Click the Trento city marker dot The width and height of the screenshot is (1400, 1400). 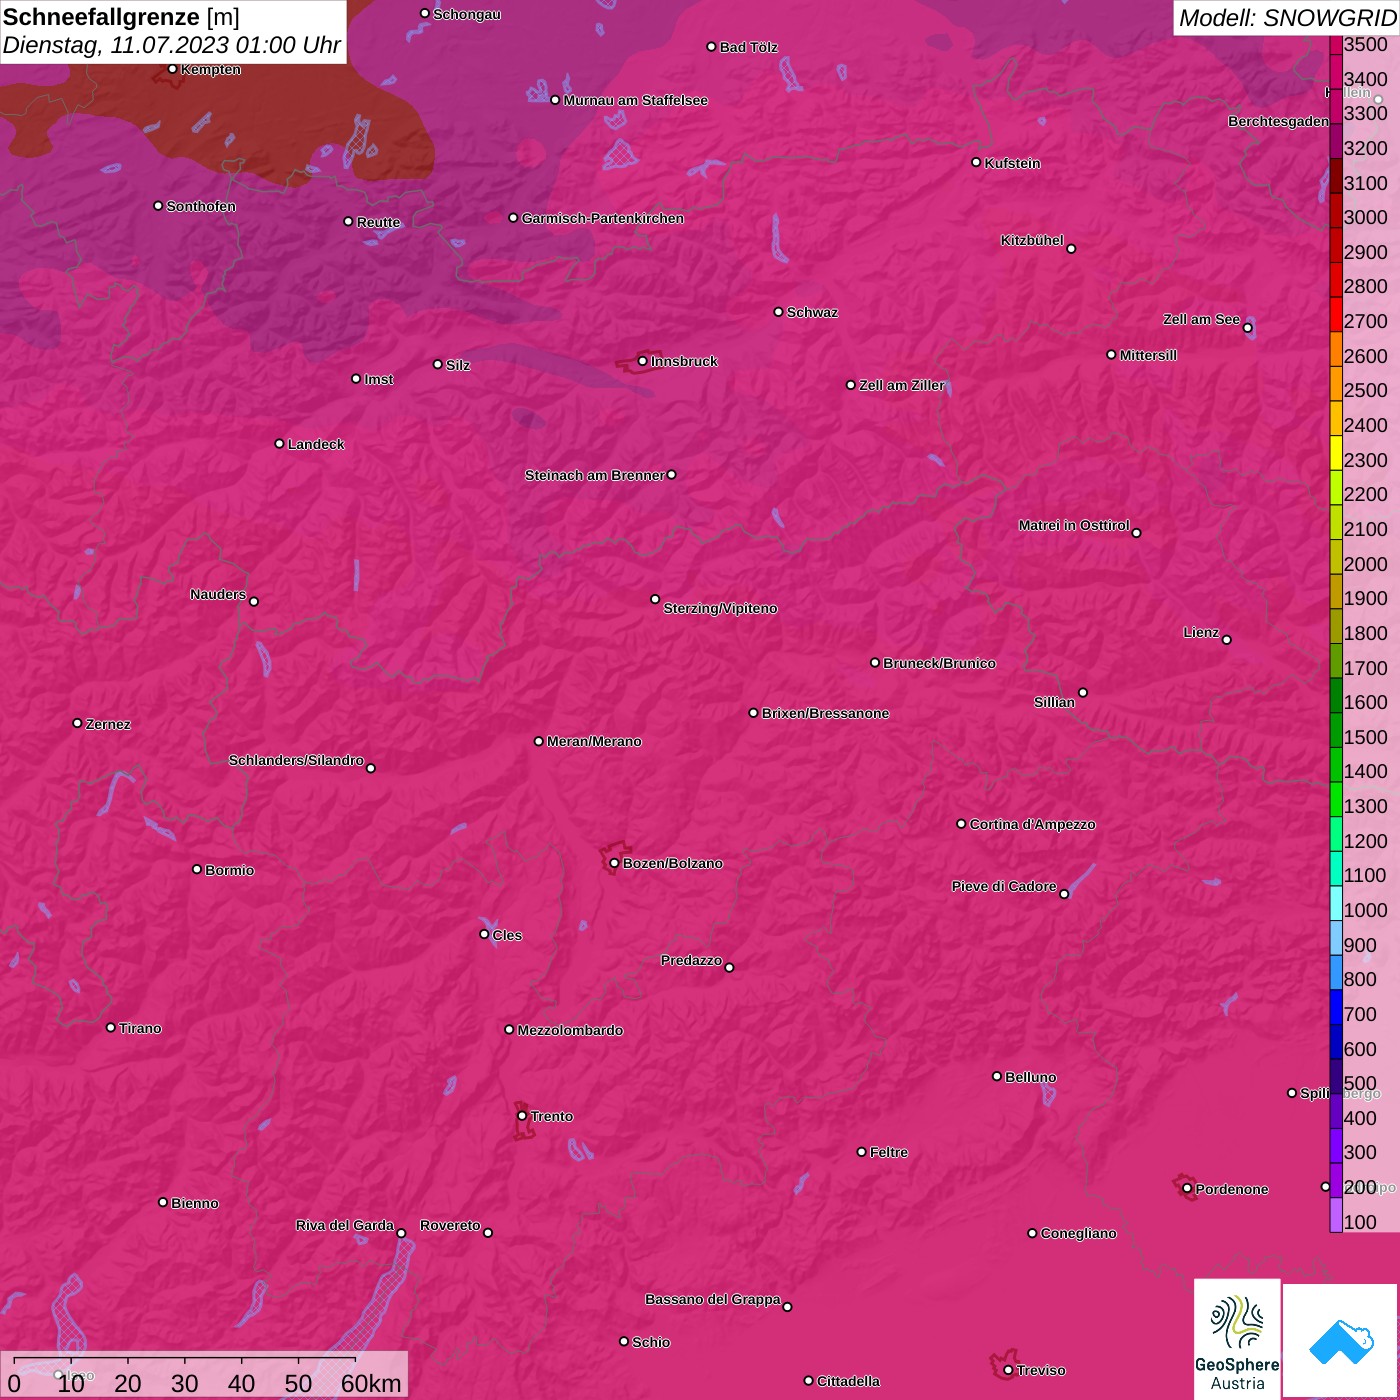point(522,1116)
